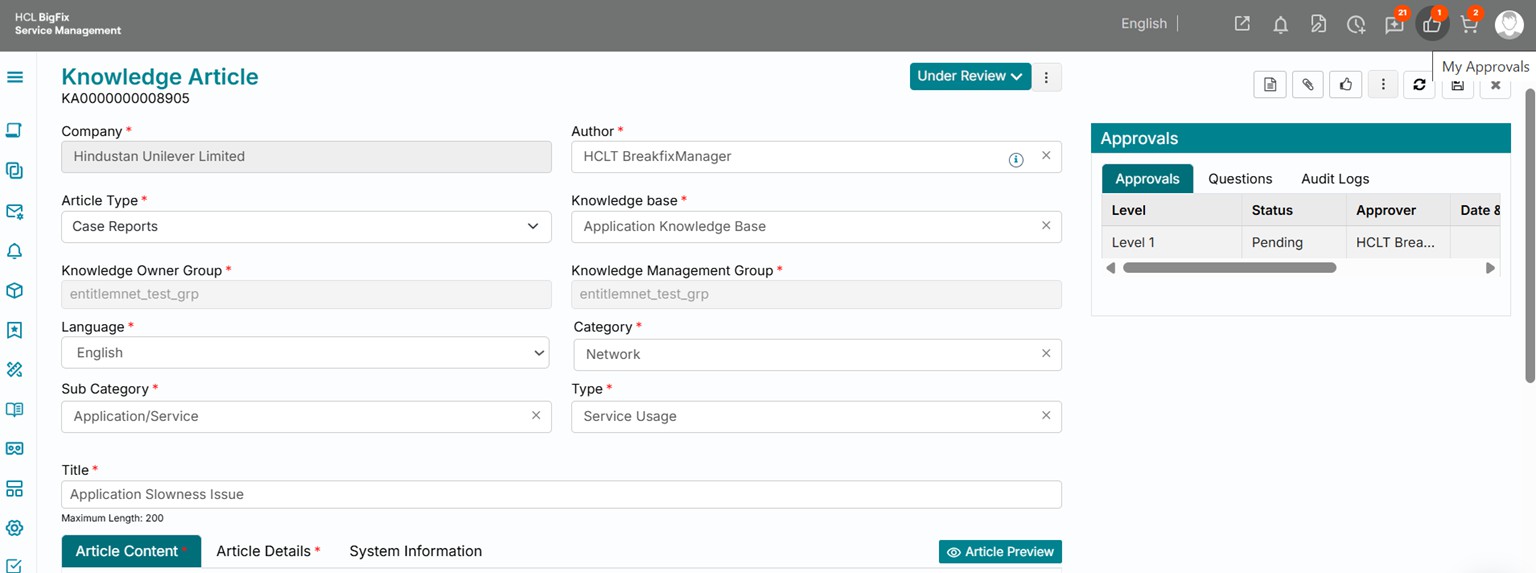Click the author info icon
Screen dimensions: 1536x573
pyautogui.click(x=1016, y=159)
